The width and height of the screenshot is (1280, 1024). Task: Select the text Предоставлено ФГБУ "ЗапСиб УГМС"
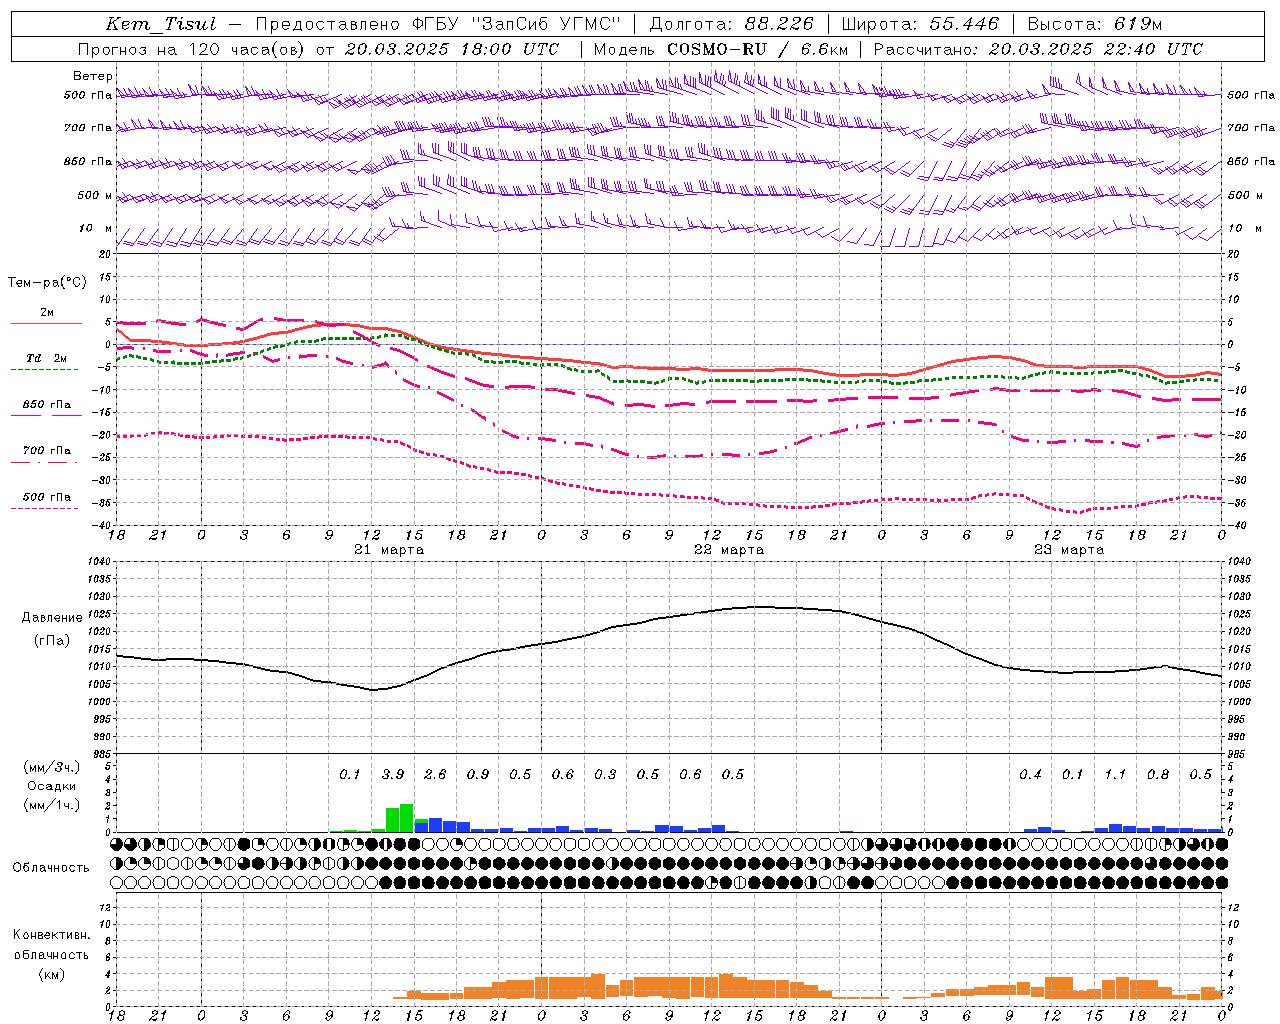(438, 24)
